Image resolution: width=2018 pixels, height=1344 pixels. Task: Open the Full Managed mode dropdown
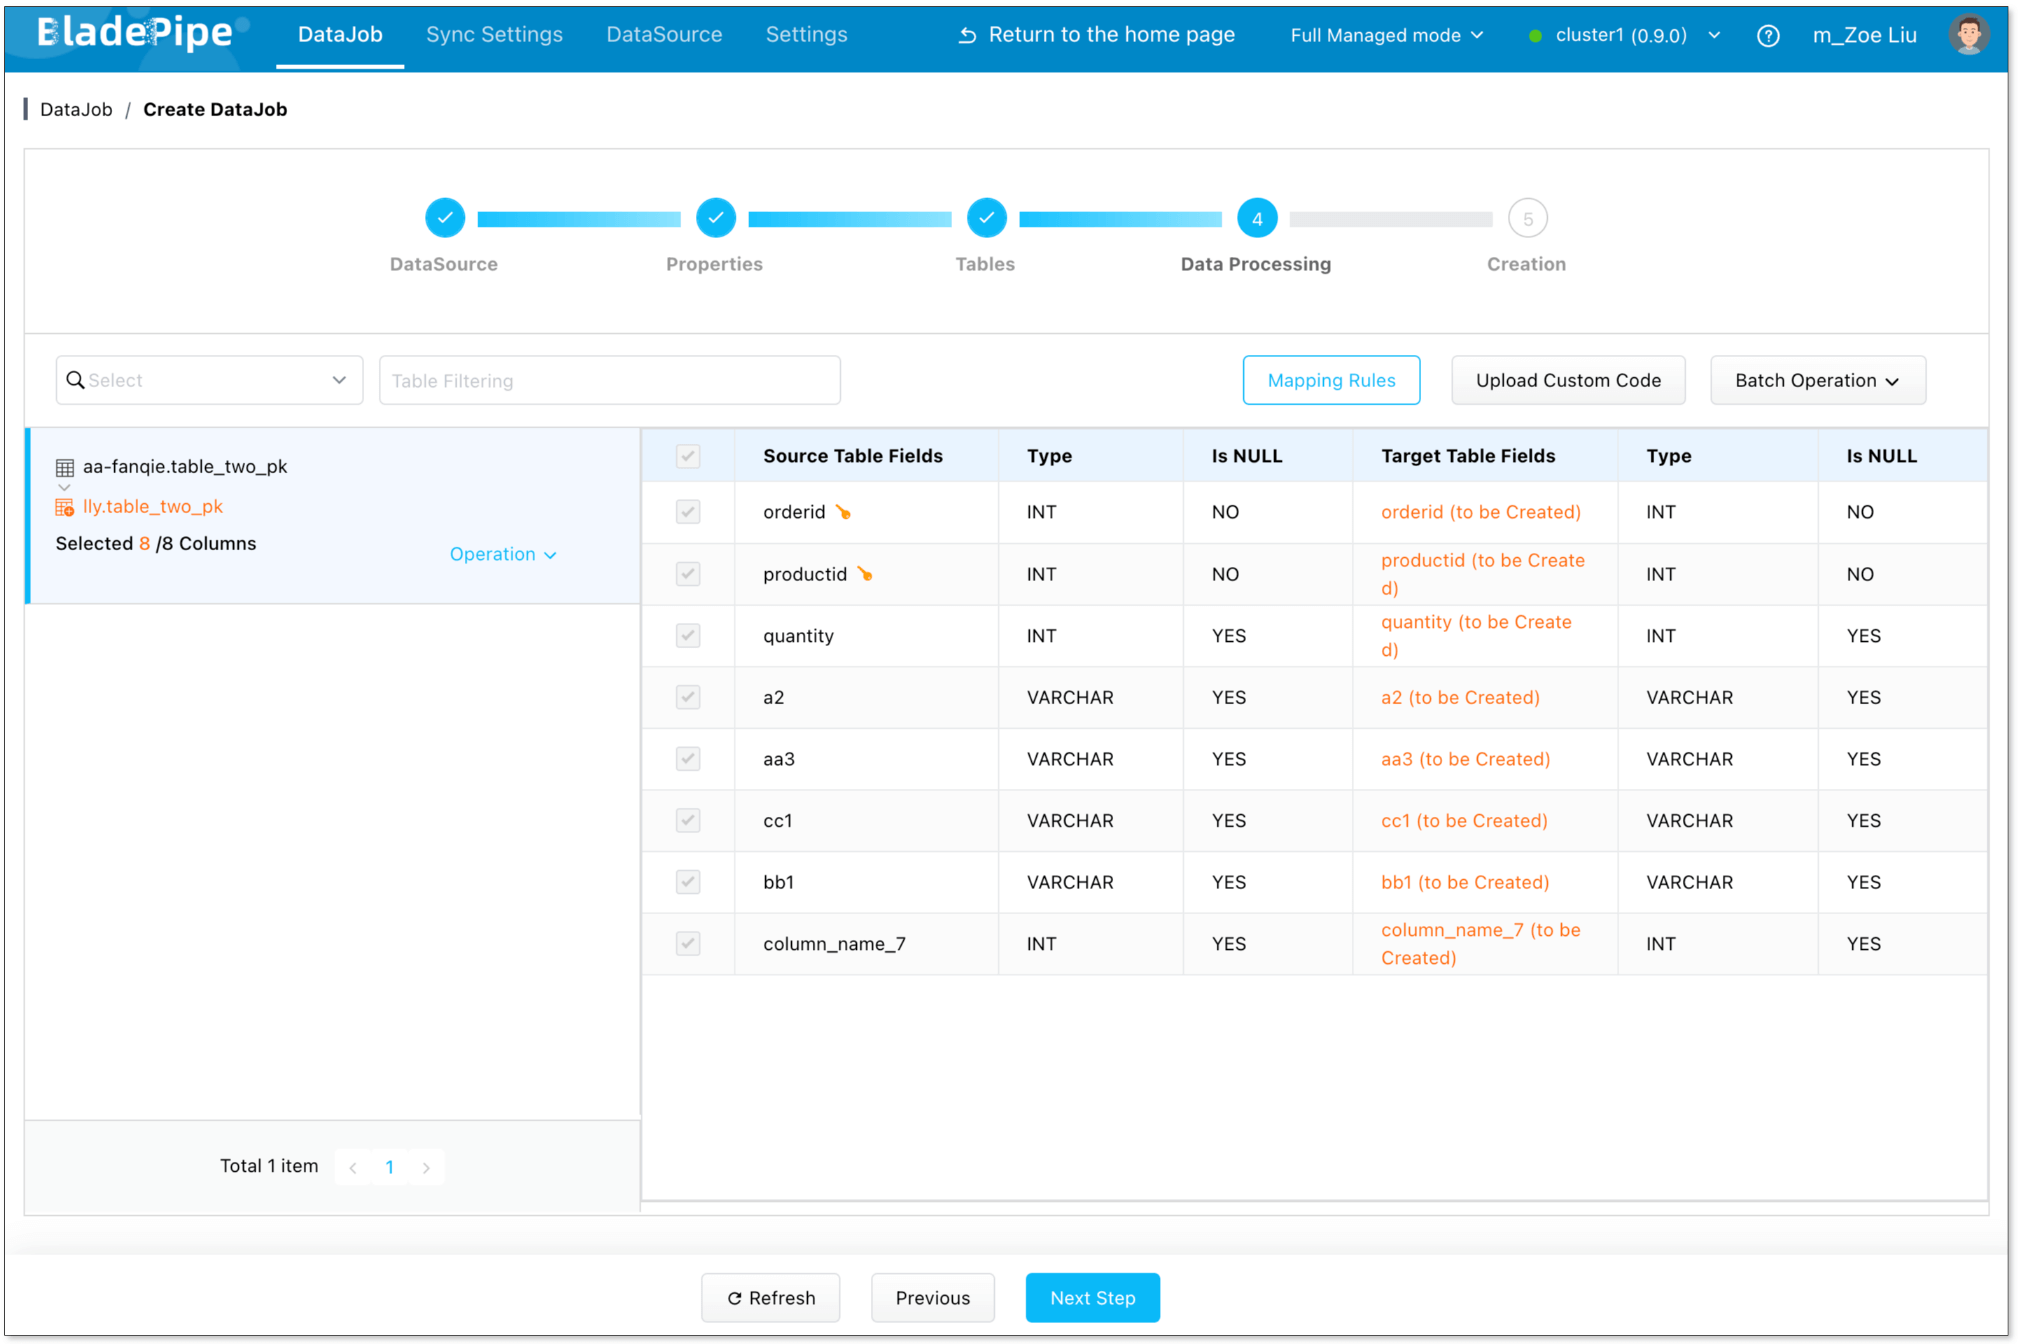(1385, 35)
